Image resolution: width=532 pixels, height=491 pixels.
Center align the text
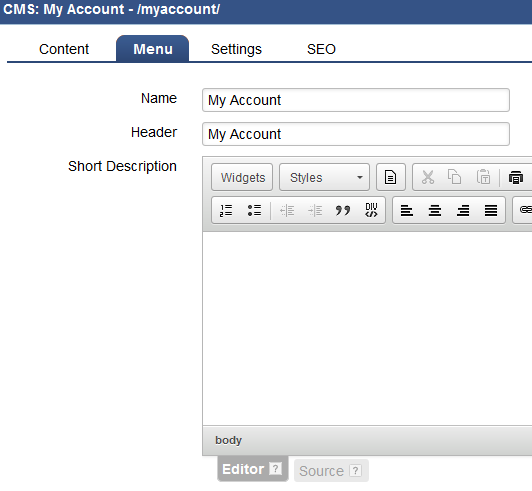coord(435,210)
